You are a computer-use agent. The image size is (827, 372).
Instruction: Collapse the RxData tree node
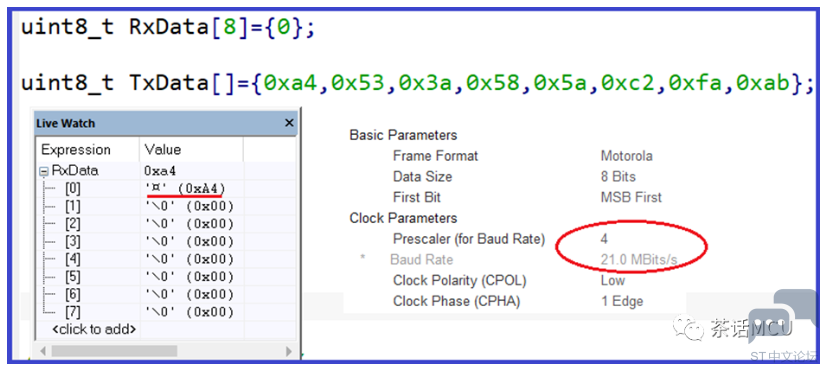[44, 171]
